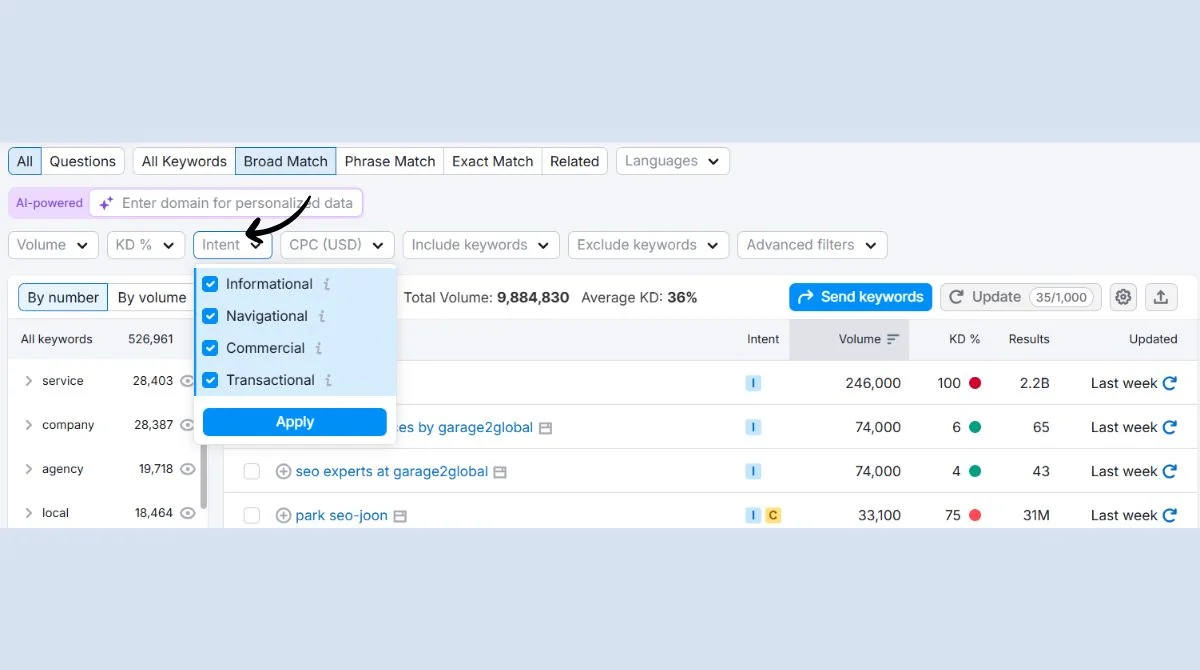Image resolution: width=1200 pixels, height=670 pixels.
Task: Click the Send keywords button
Action: pyautogui.click(x=861, y=297)
